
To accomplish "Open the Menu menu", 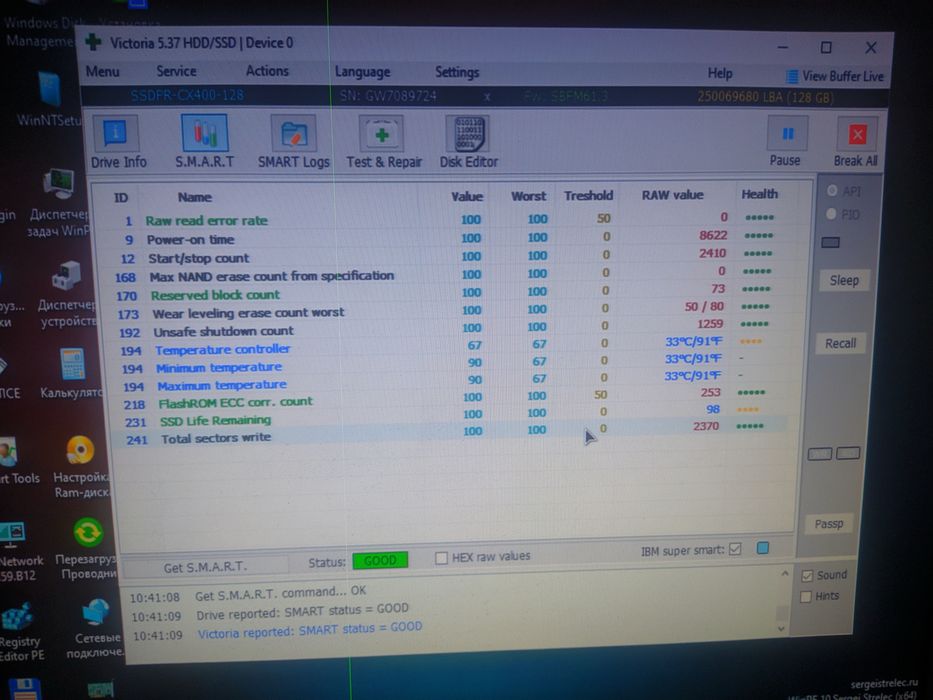I will (x=102, y=71).
